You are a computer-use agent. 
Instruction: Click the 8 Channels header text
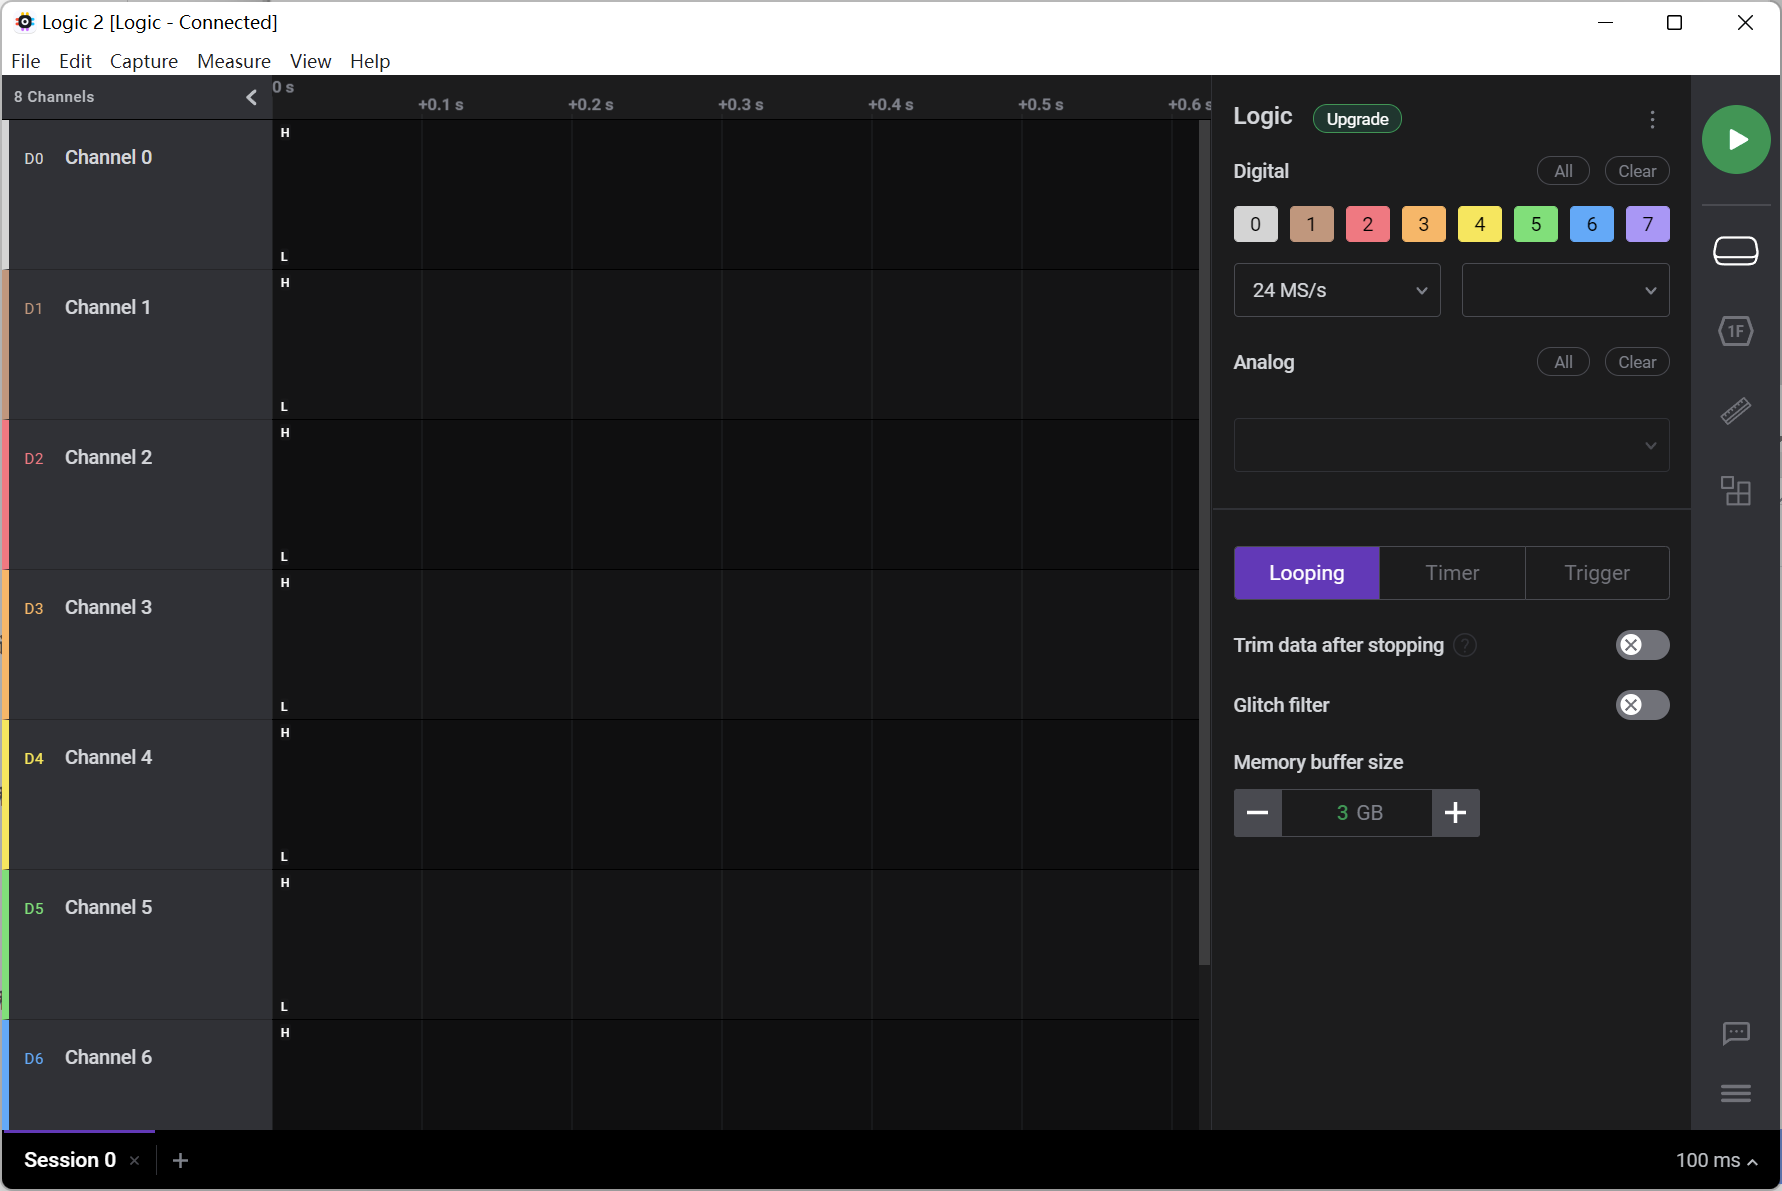[54, 97]
